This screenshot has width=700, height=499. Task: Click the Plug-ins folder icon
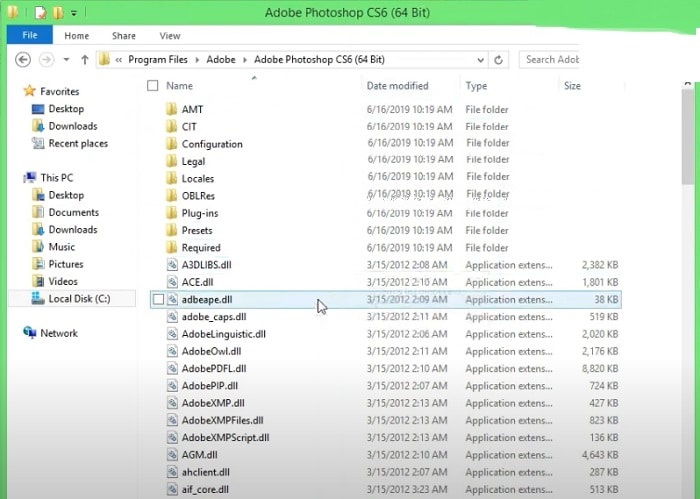171,213
